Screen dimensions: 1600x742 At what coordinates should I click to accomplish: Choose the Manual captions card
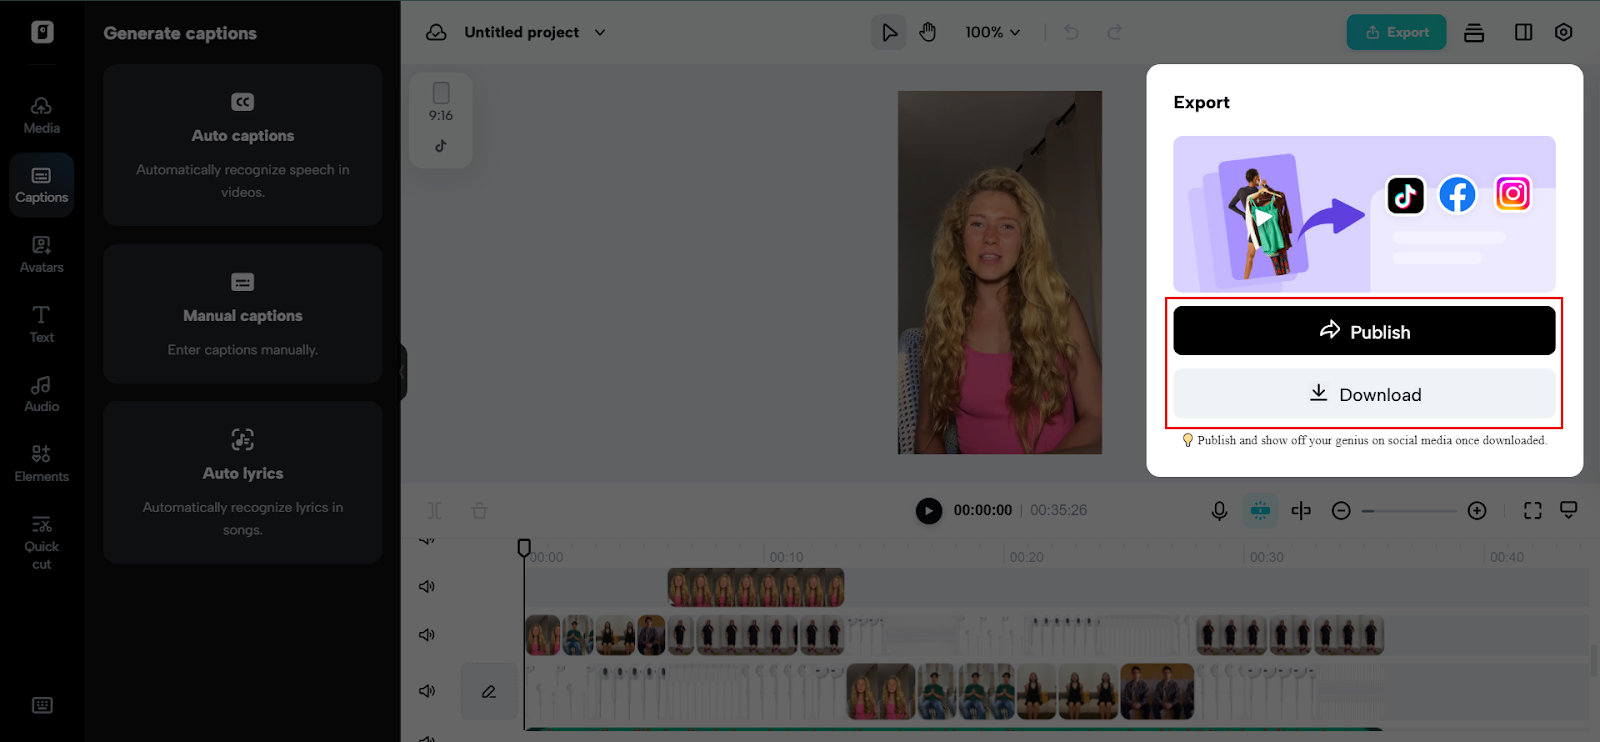point(243,314)
